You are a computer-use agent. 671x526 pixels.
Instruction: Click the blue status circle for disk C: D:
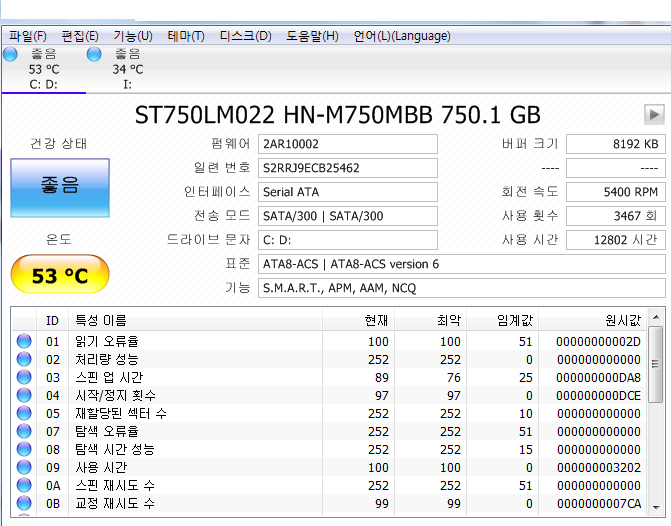coord(10,54)
